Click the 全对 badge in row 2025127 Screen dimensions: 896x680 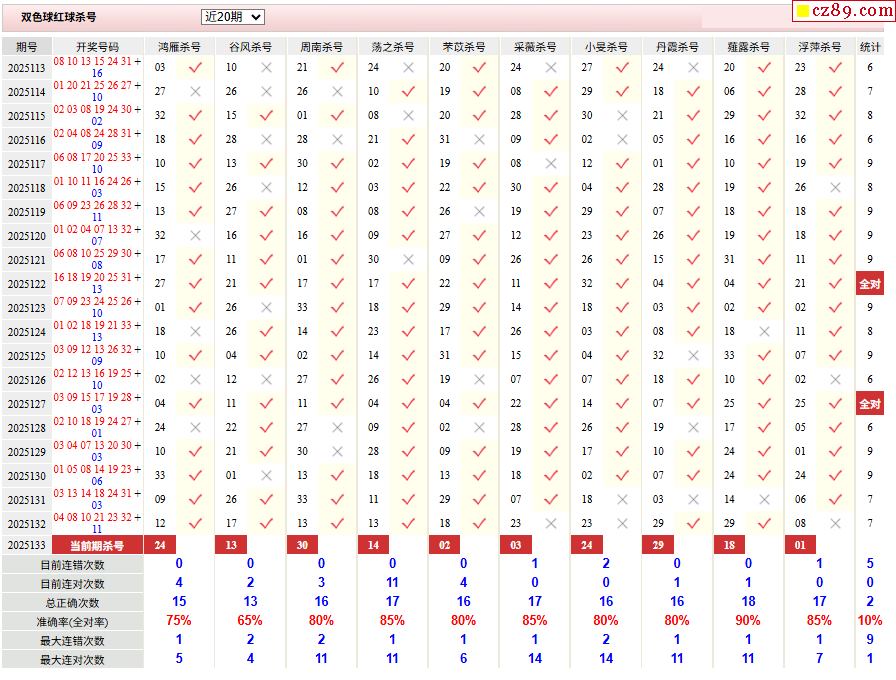[x=870, y=404]
